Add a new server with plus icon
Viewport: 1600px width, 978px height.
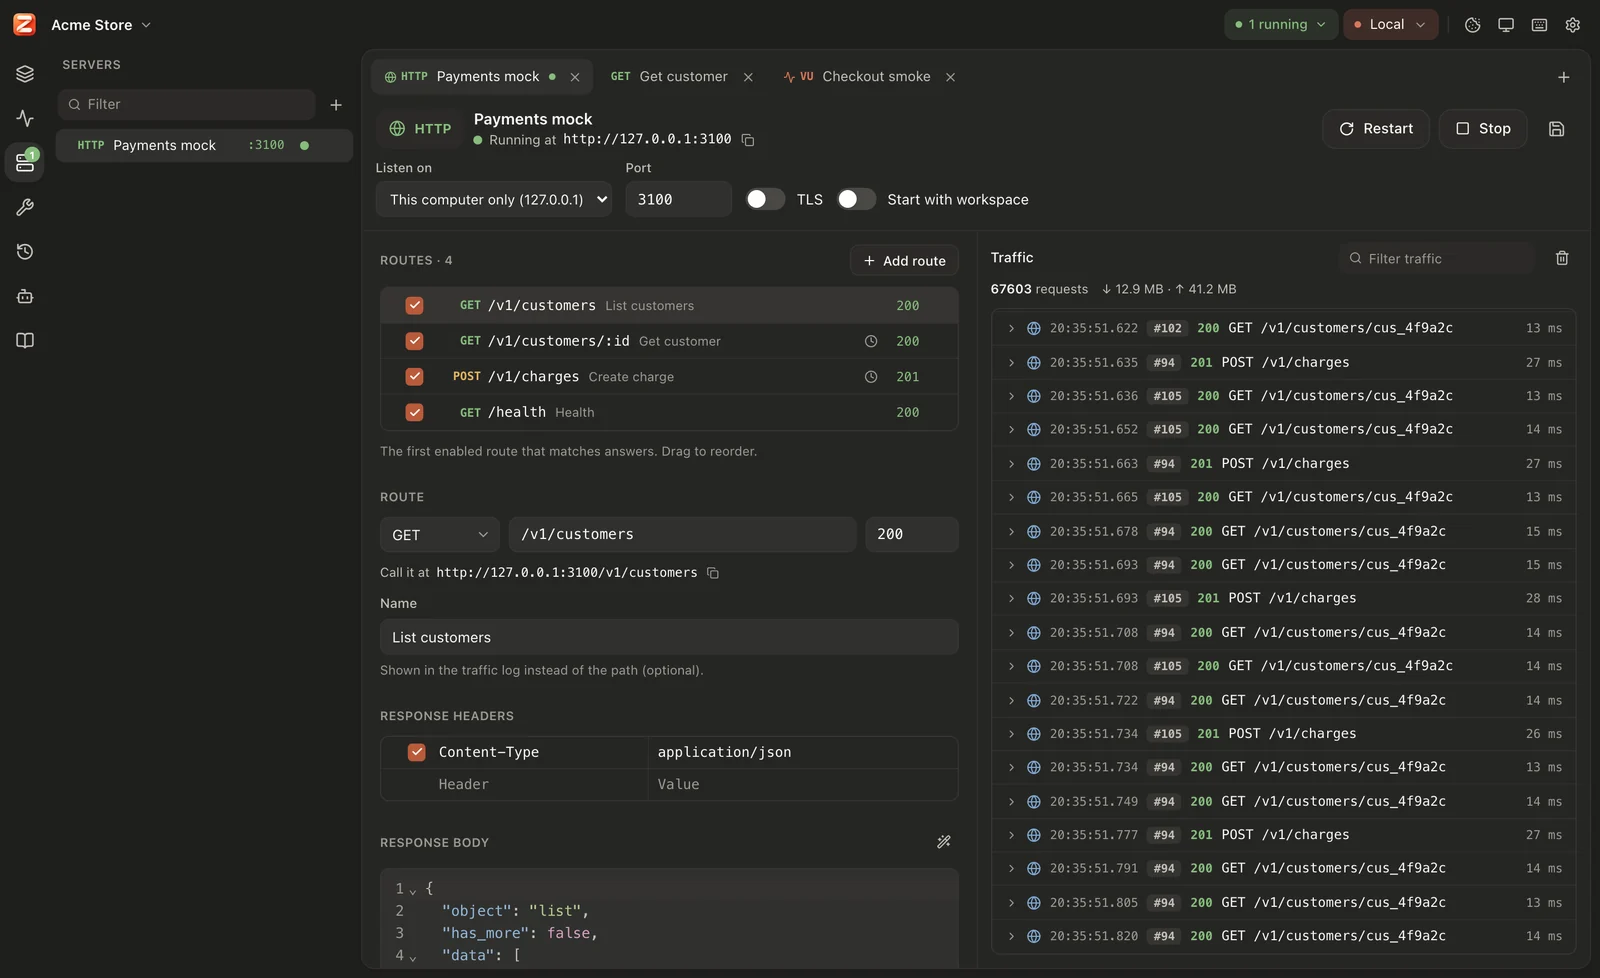(x=336, y=105)
